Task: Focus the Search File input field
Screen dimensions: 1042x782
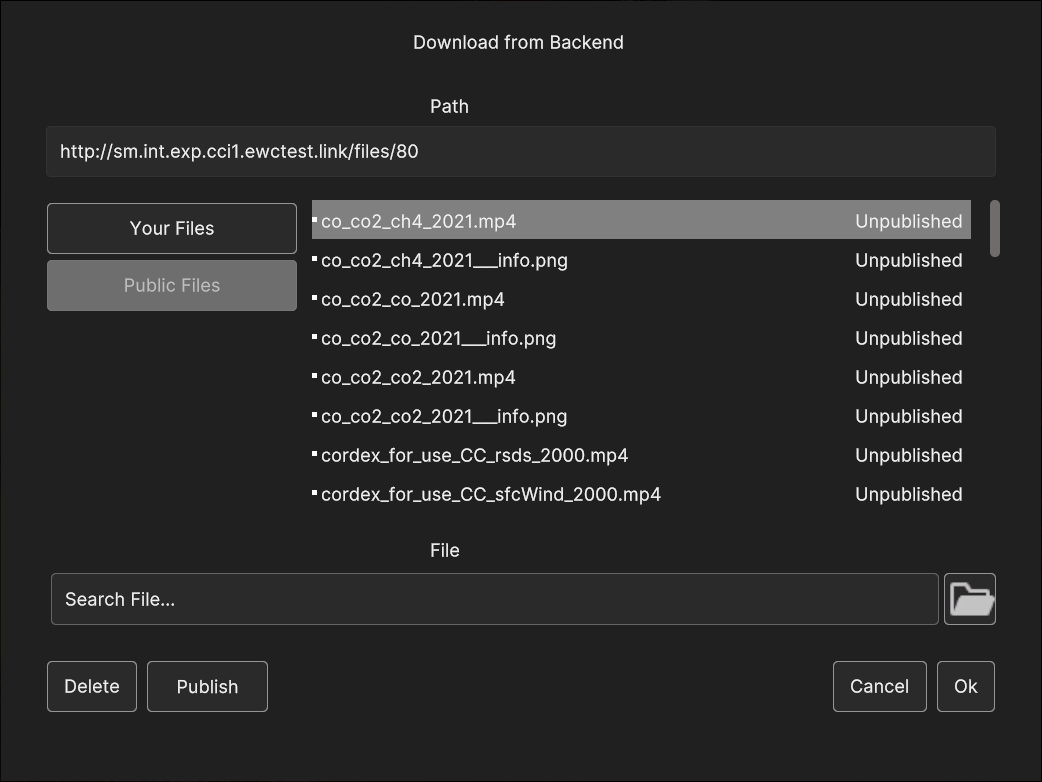Action: (x=494, y=599)
